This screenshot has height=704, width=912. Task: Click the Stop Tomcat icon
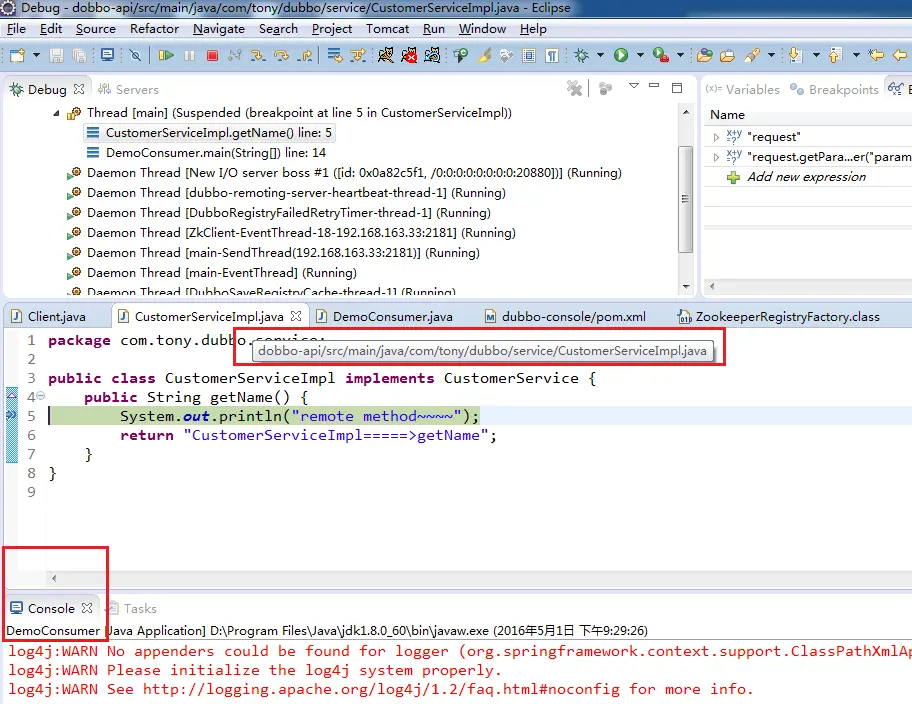pyautogui.click(x=409, y=55)
